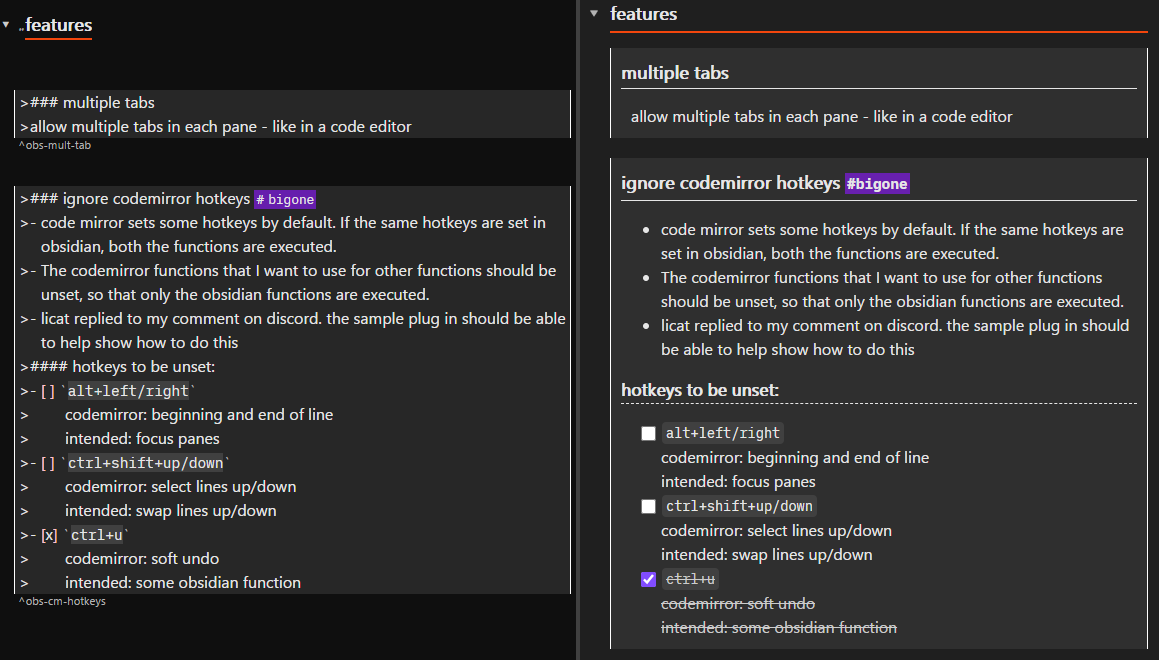Click the #bigone tag in the source editor

pos(285,199)
